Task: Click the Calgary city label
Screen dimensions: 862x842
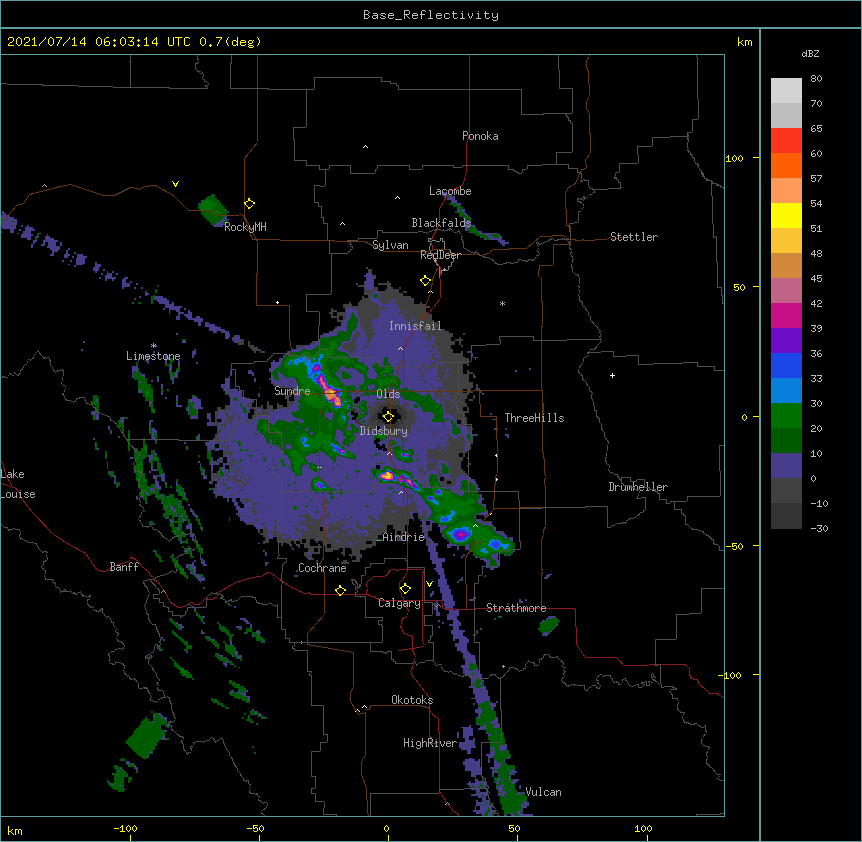Action: [399, 603]
